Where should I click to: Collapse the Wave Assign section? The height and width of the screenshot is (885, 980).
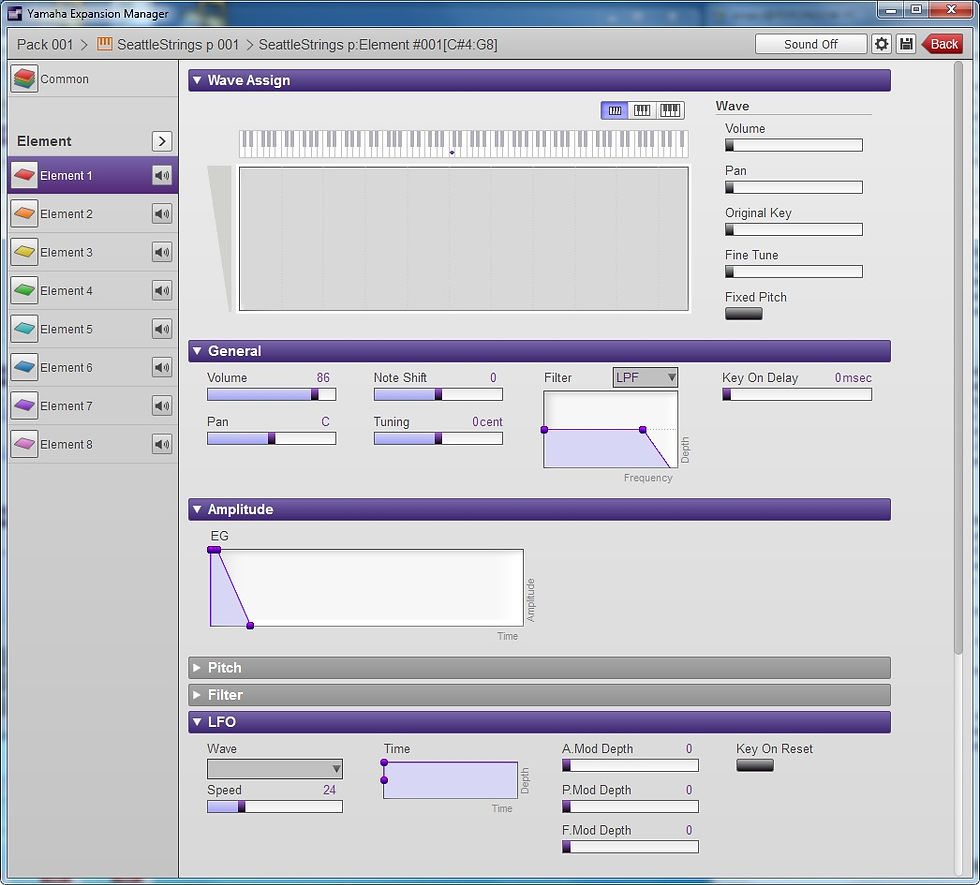point(197,81)
